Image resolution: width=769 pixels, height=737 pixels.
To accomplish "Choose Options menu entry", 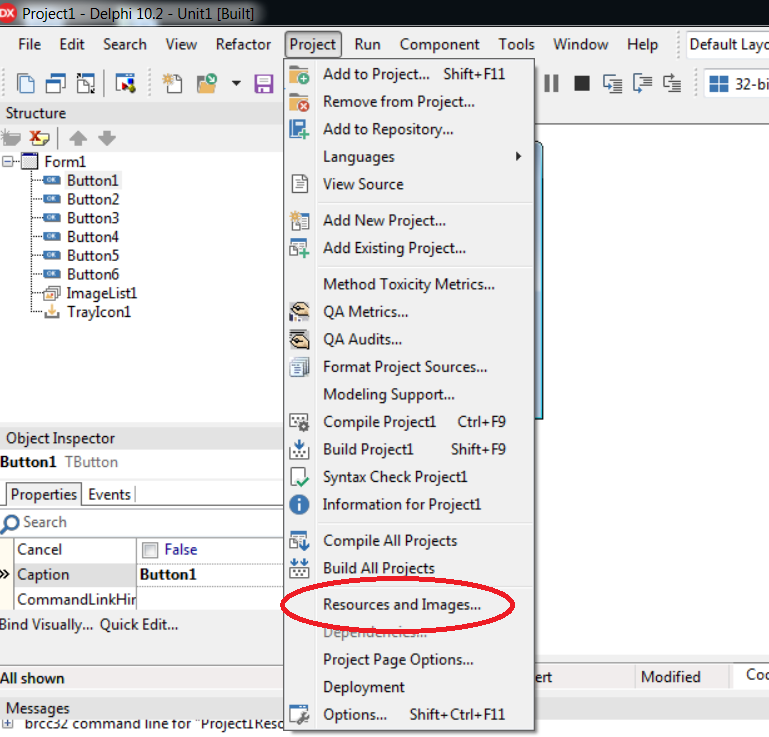I will coord(409,714).
